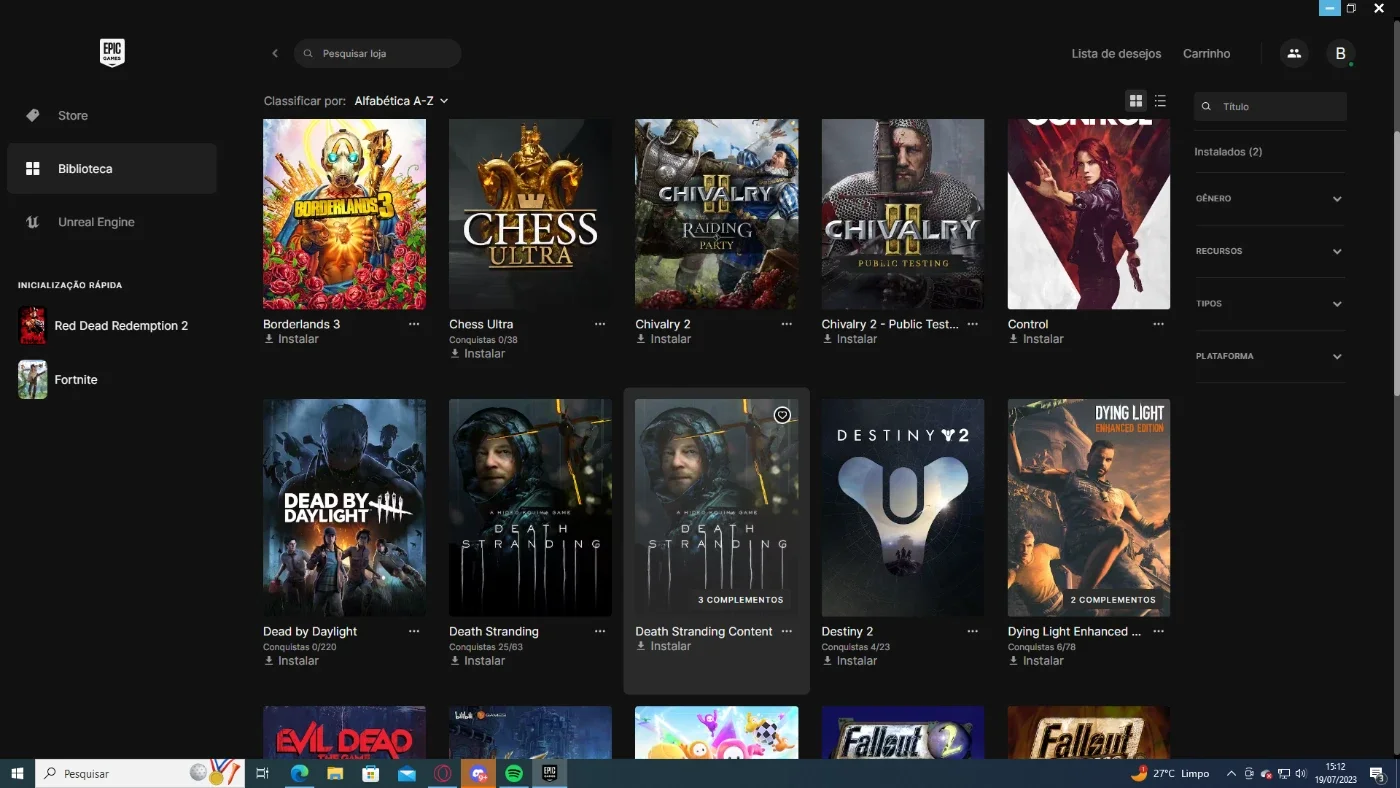Open options for Dying Light Enhanced
Image resolution: width=1400 pixels, height=788 pixels.
(1159, 631)
